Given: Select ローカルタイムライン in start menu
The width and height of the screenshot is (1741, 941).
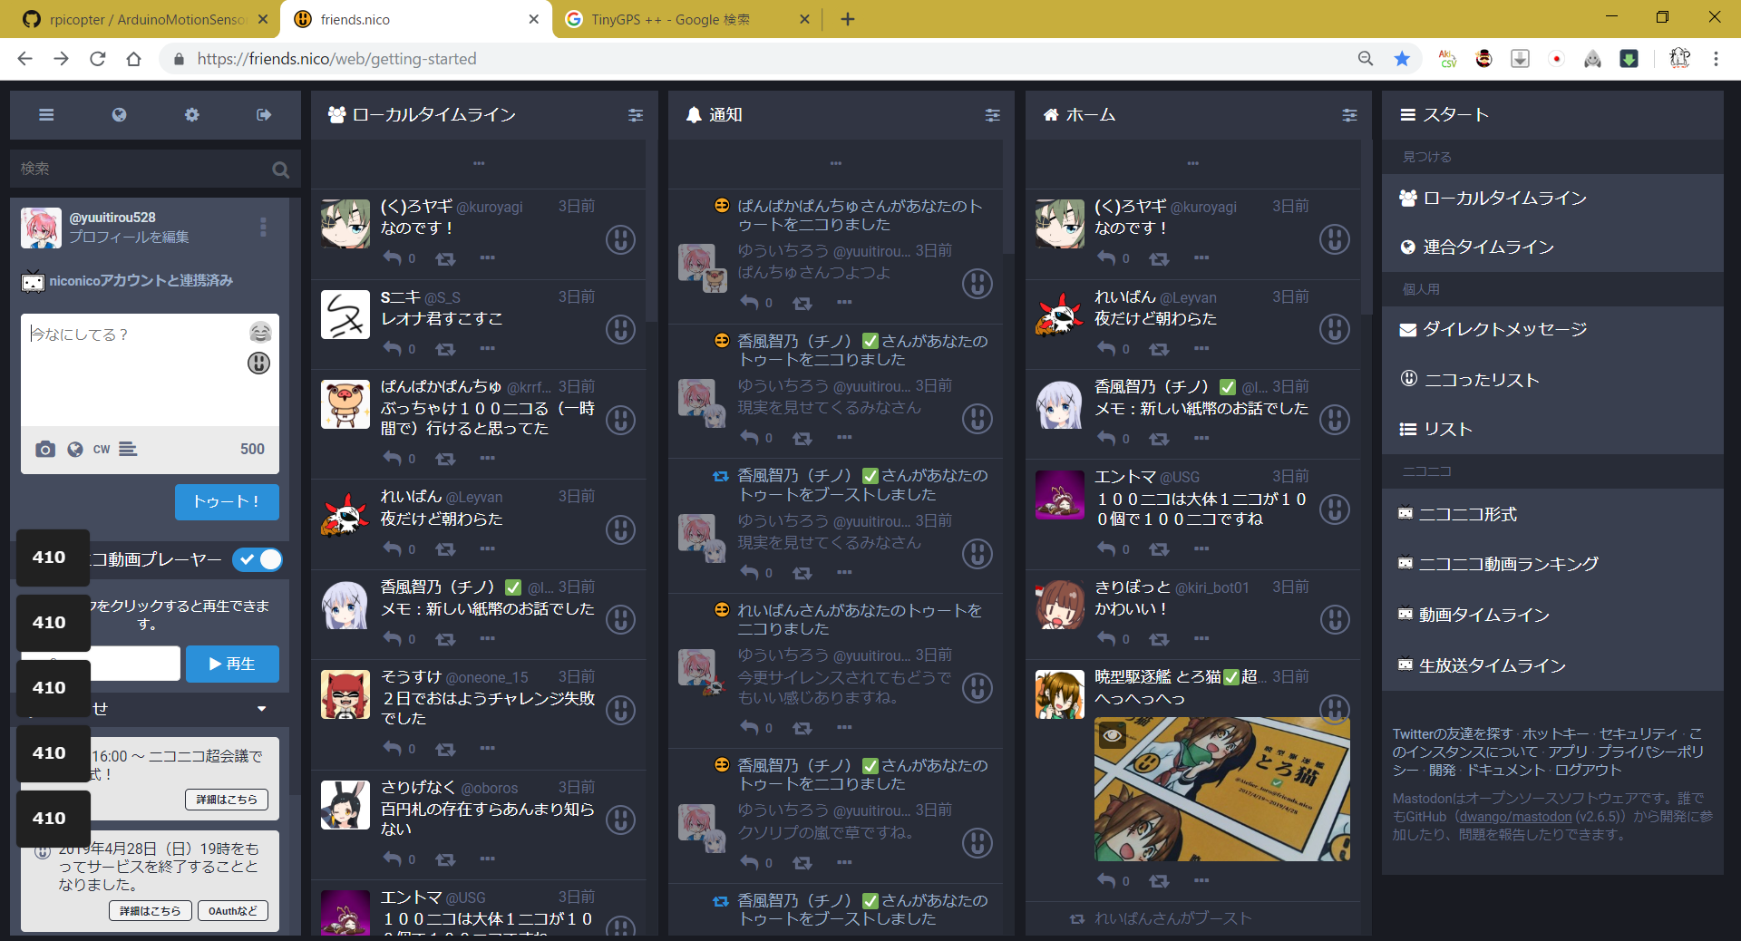Looking at the screenshot, I should point(1552,198).
